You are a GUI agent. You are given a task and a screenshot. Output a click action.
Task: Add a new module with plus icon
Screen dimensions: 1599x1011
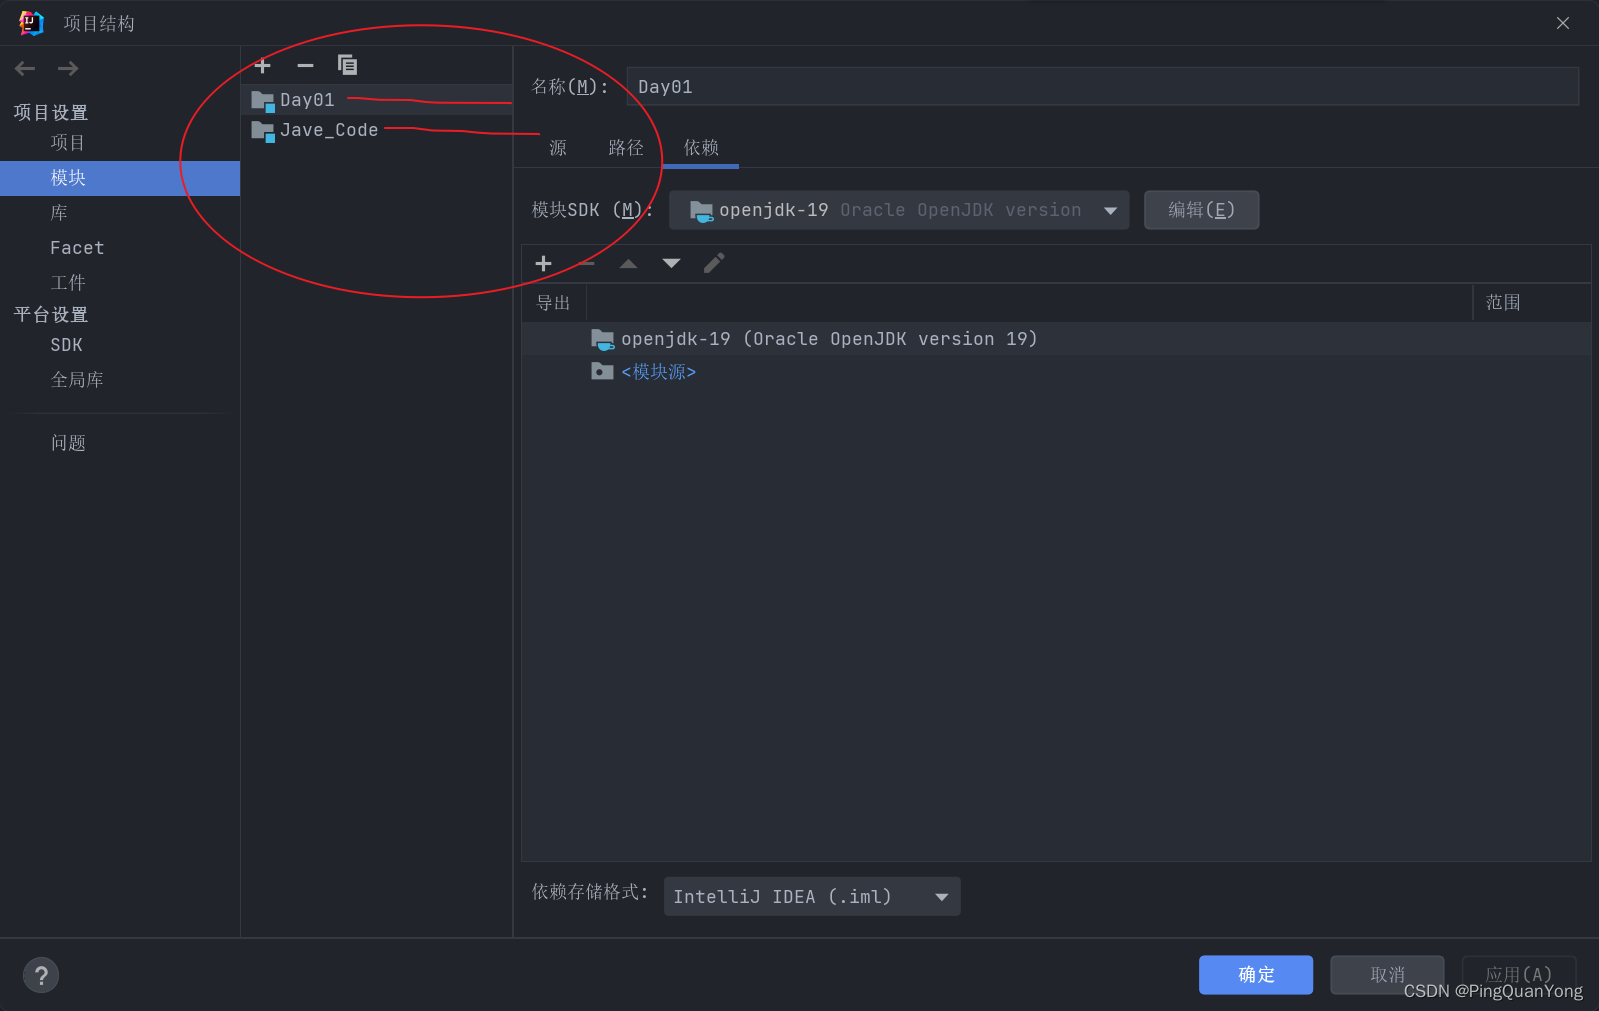click(263, 66)
